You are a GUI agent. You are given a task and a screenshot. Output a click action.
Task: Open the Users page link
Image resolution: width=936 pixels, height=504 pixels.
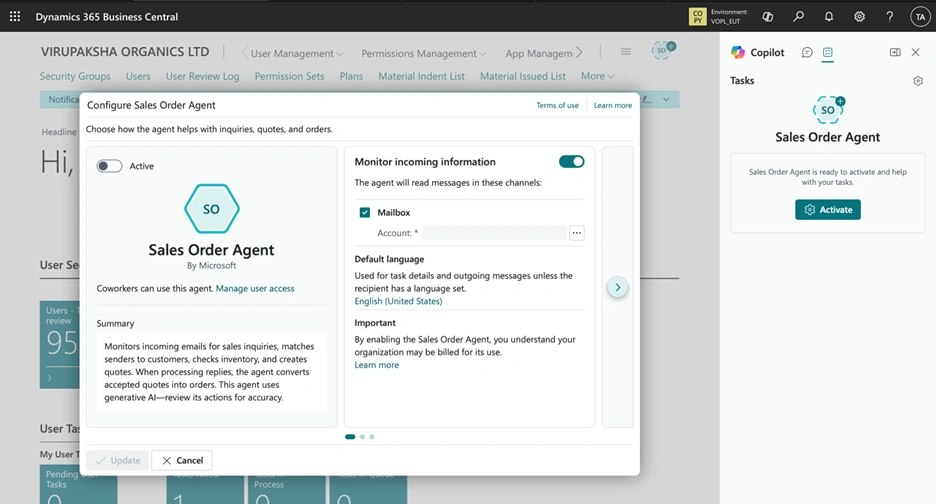pyautogui.click(x=138, y=76)
